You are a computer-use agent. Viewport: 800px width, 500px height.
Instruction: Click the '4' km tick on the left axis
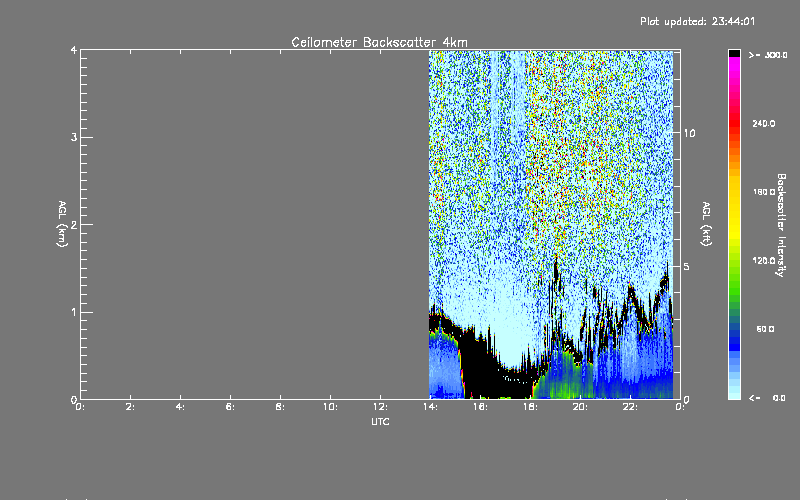coord(74,50)
